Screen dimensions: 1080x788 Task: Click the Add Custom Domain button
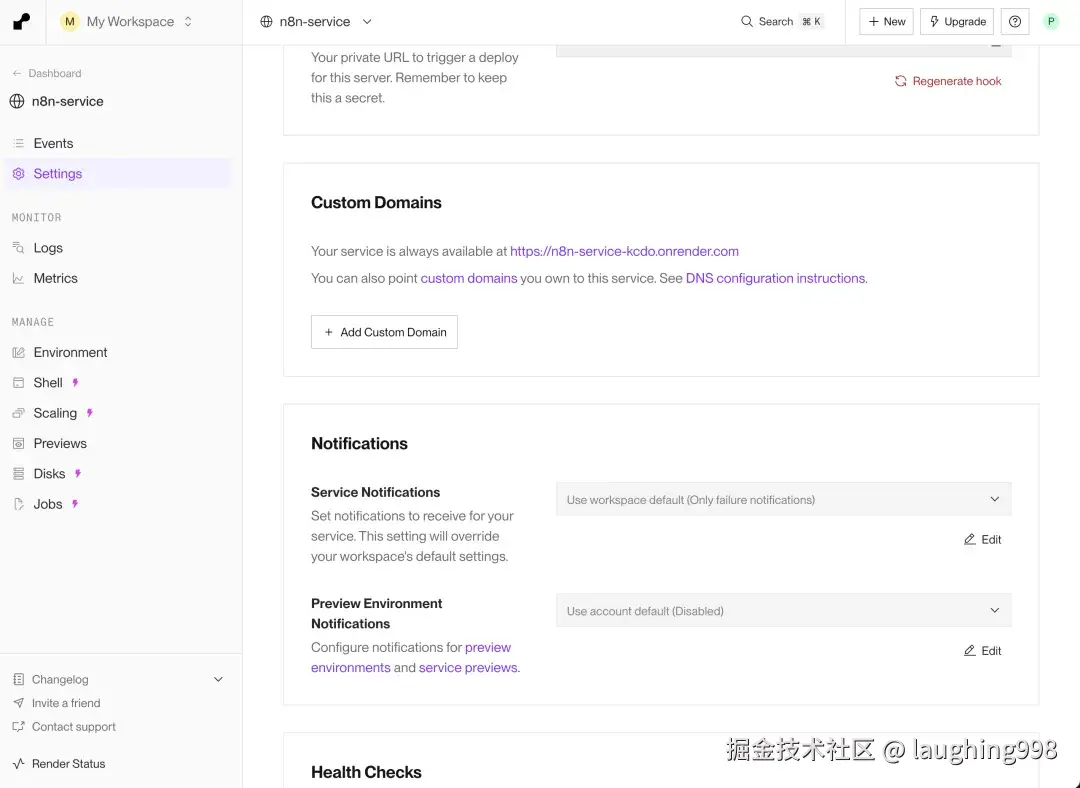point(384,333)
